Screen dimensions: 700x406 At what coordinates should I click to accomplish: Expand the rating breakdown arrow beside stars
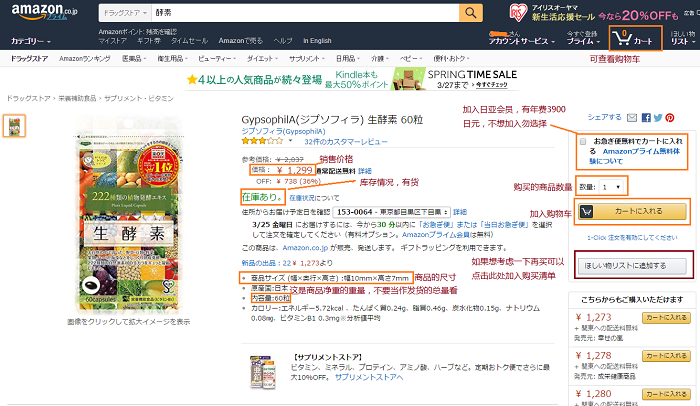tap(290, 141)
